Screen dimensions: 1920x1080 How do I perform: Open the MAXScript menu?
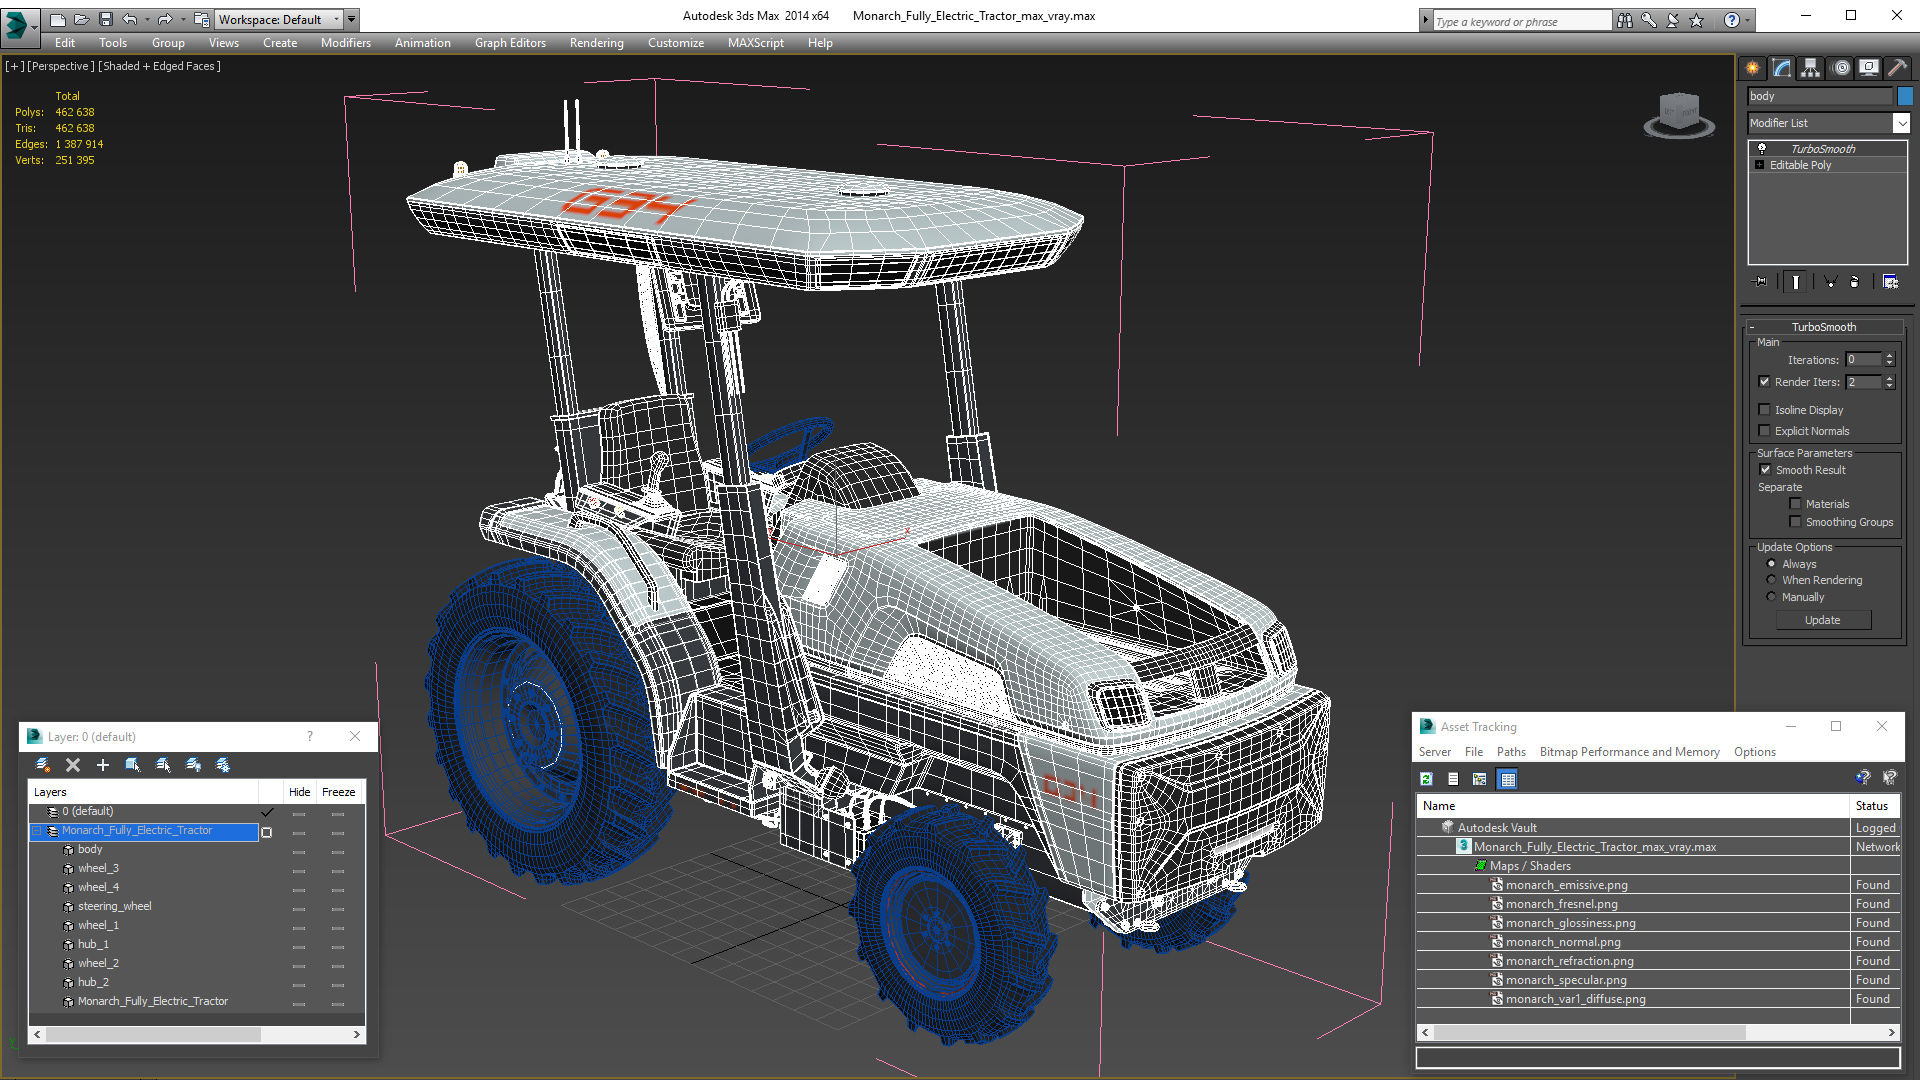click(755, 43)
